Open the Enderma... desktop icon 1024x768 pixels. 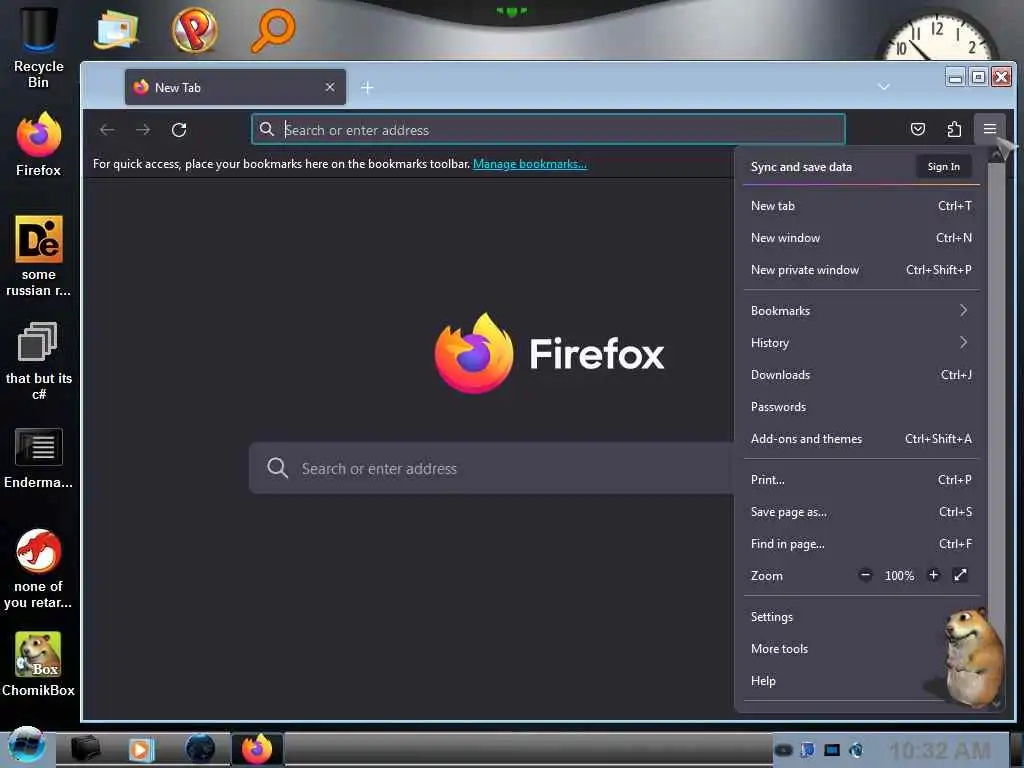39,458
